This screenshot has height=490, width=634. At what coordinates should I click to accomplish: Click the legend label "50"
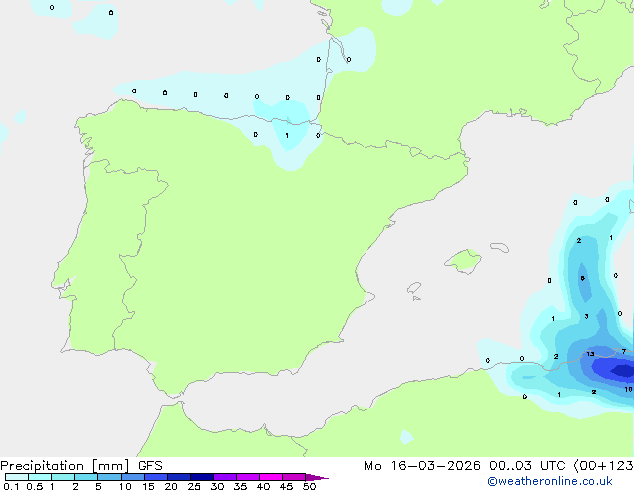[309, 486]
